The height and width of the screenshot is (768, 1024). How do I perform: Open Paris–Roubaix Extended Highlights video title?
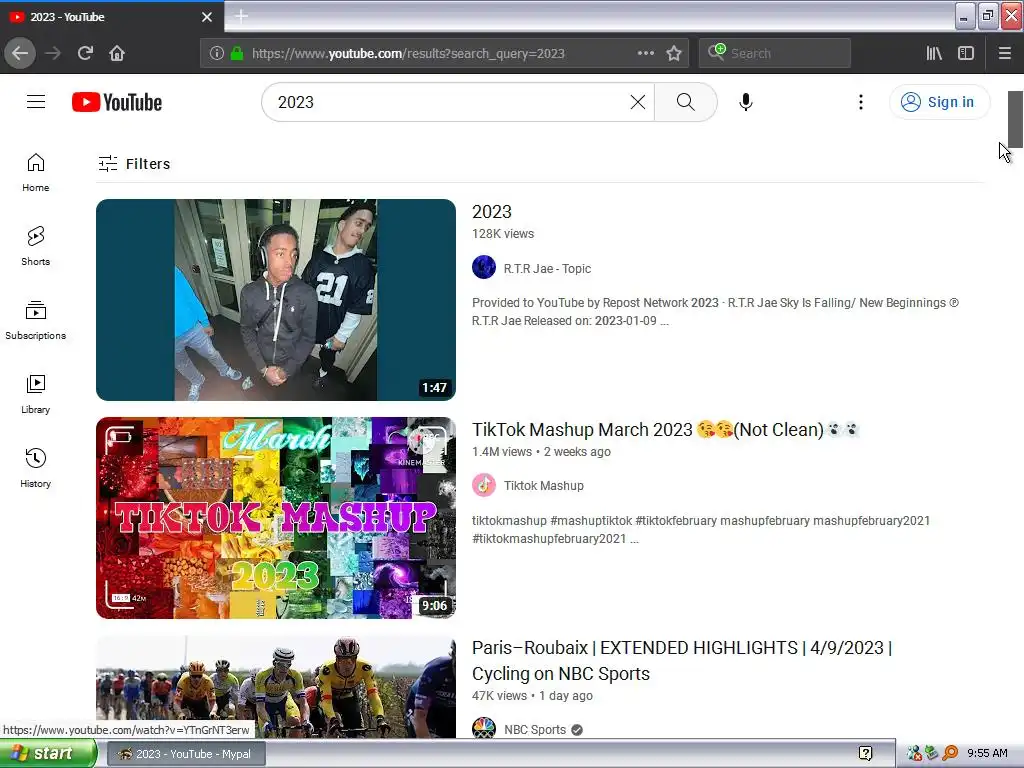(x=682, y=661)
